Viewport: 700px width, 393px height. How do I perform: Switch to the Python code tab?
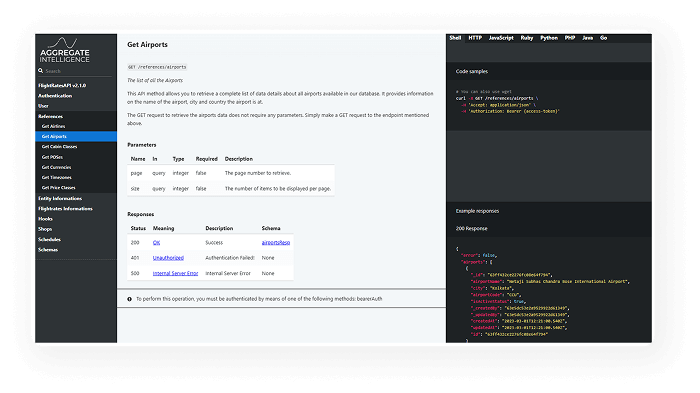pyautogui.click(x=549, y=38)
